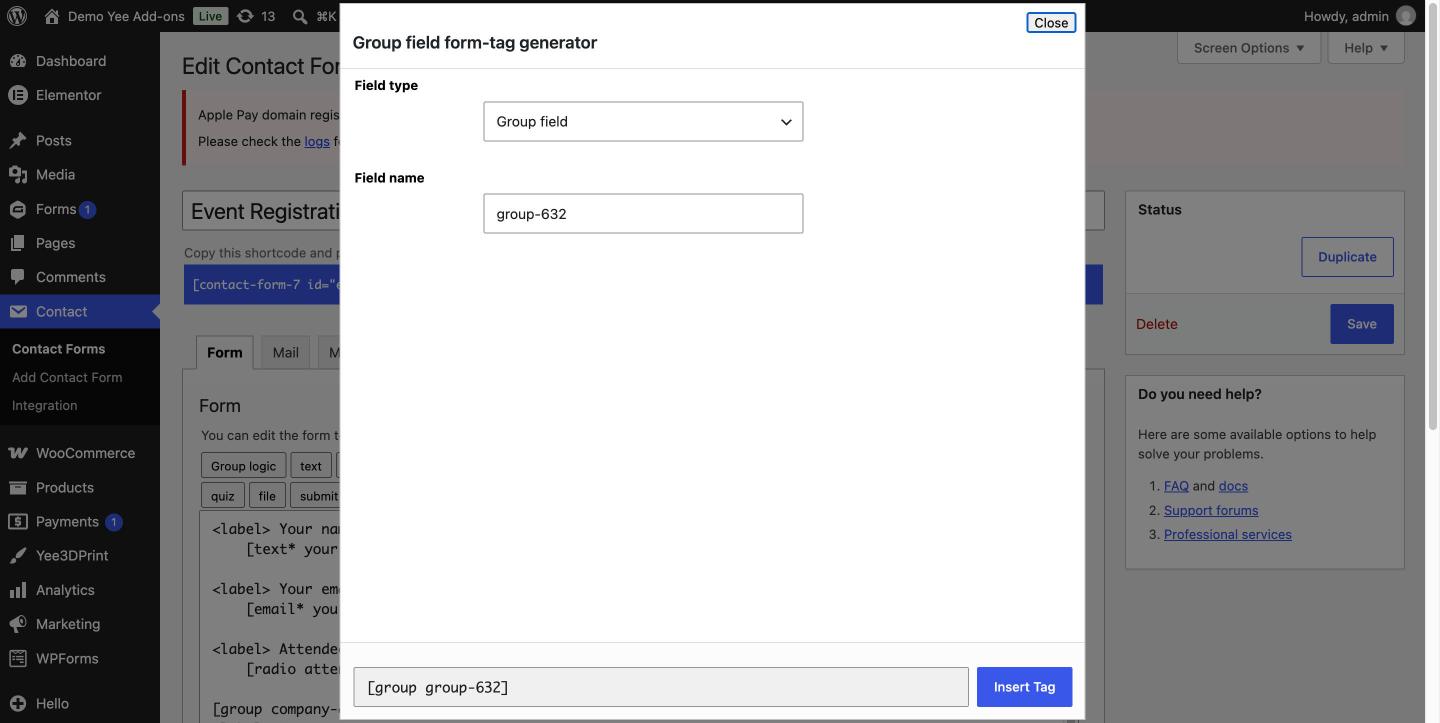Click the Insert Tag button
This screenshot has width=1440, height=723.
click(x=1025, y=687)
